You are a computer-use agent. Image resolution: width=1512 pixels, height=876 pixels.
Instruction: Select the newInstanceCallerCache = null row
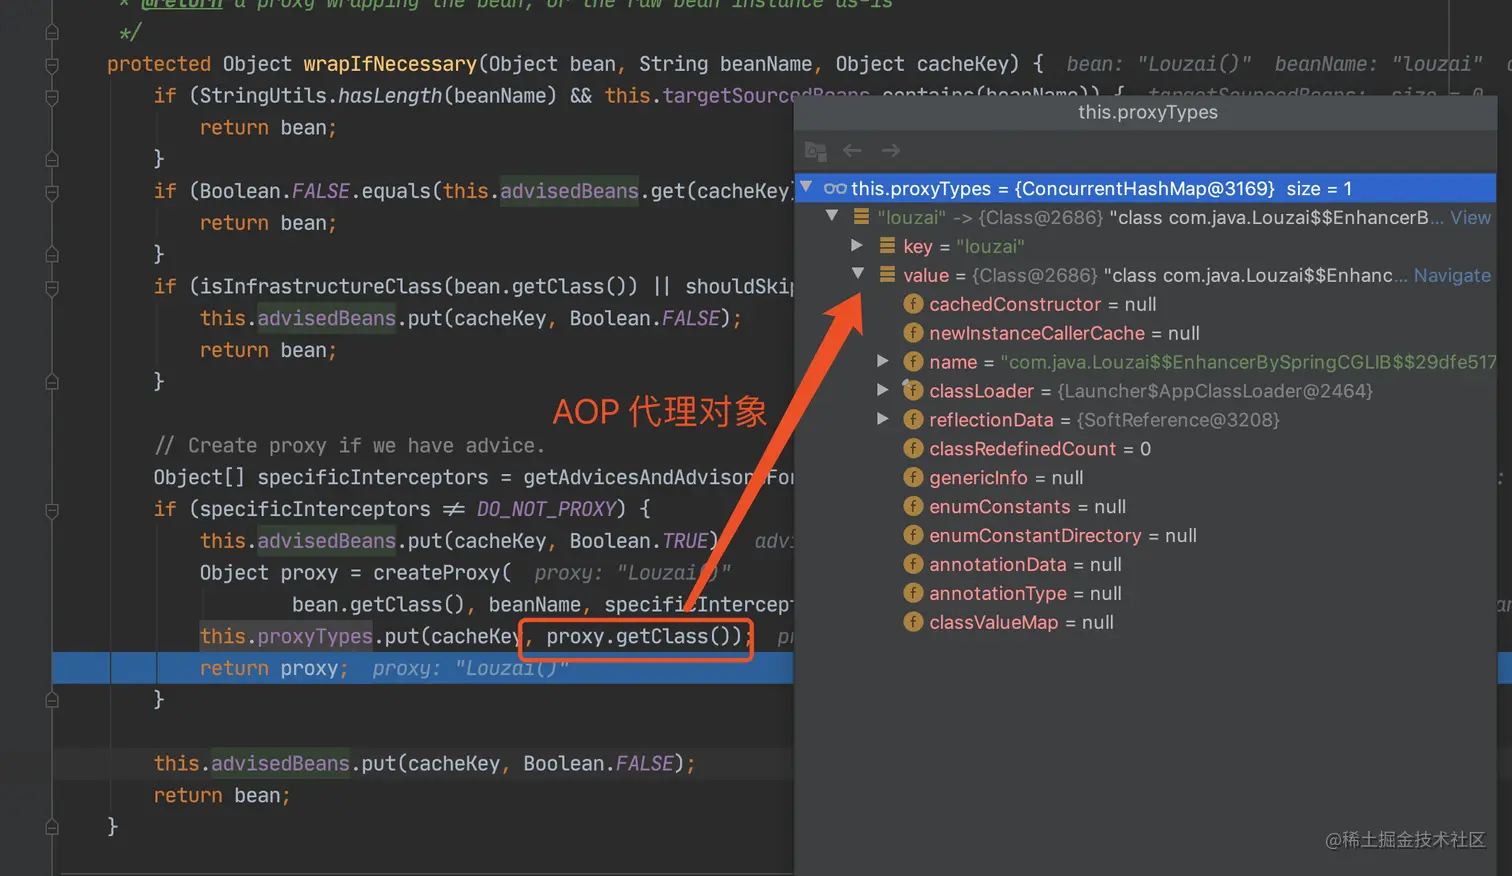pyautogui.click(x=1145, y=333)
